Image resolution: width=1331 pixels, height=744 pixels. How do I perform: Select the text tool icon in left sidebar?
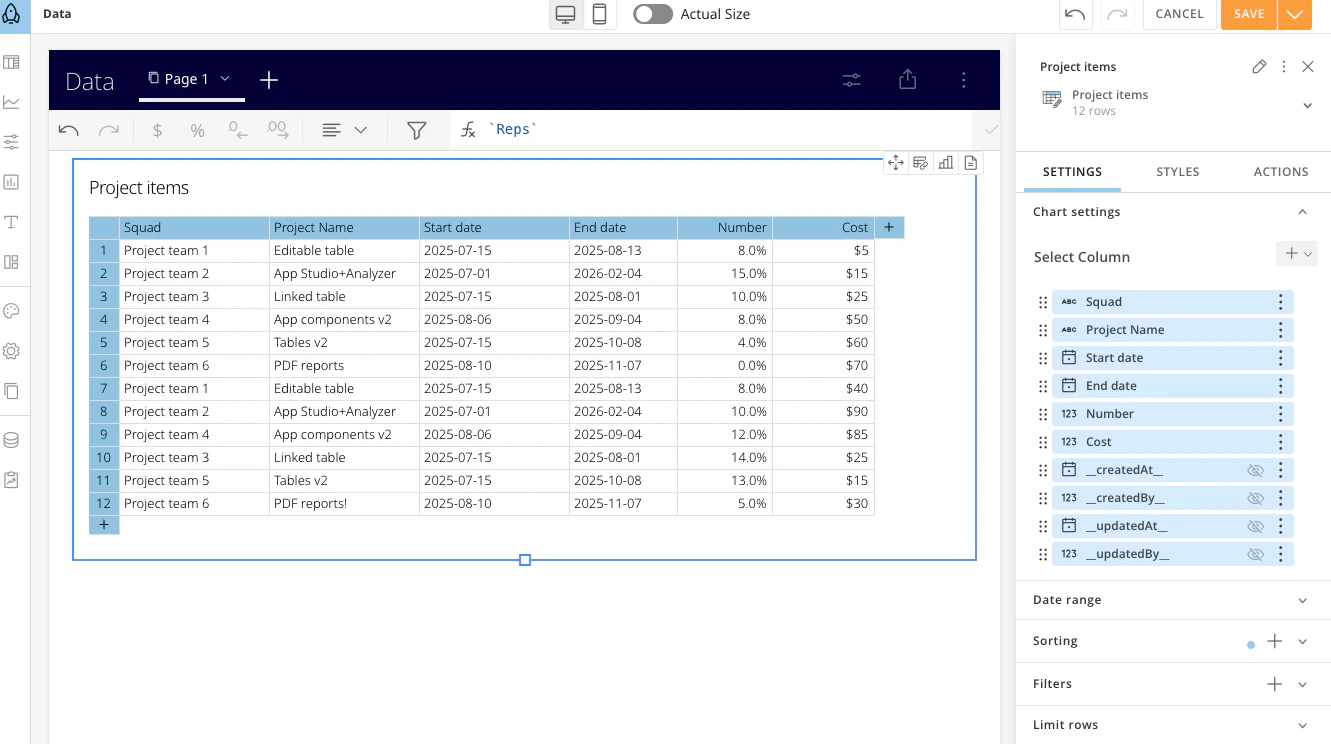[12, 222]
